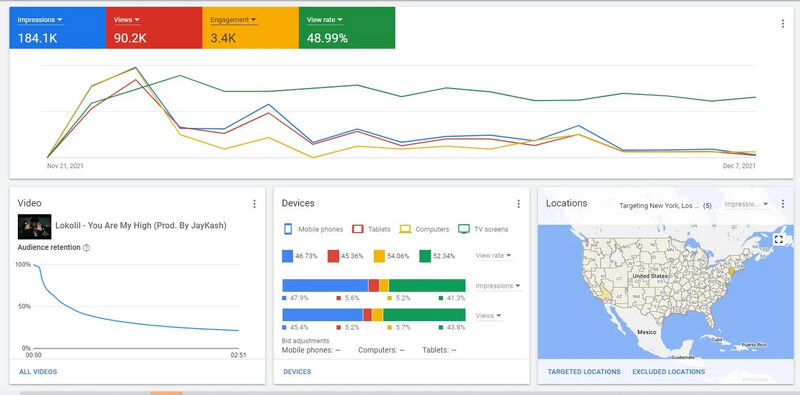
Task: Click the 3.4K engagement value
Action: pyautogui.click(x=223, y=38)
